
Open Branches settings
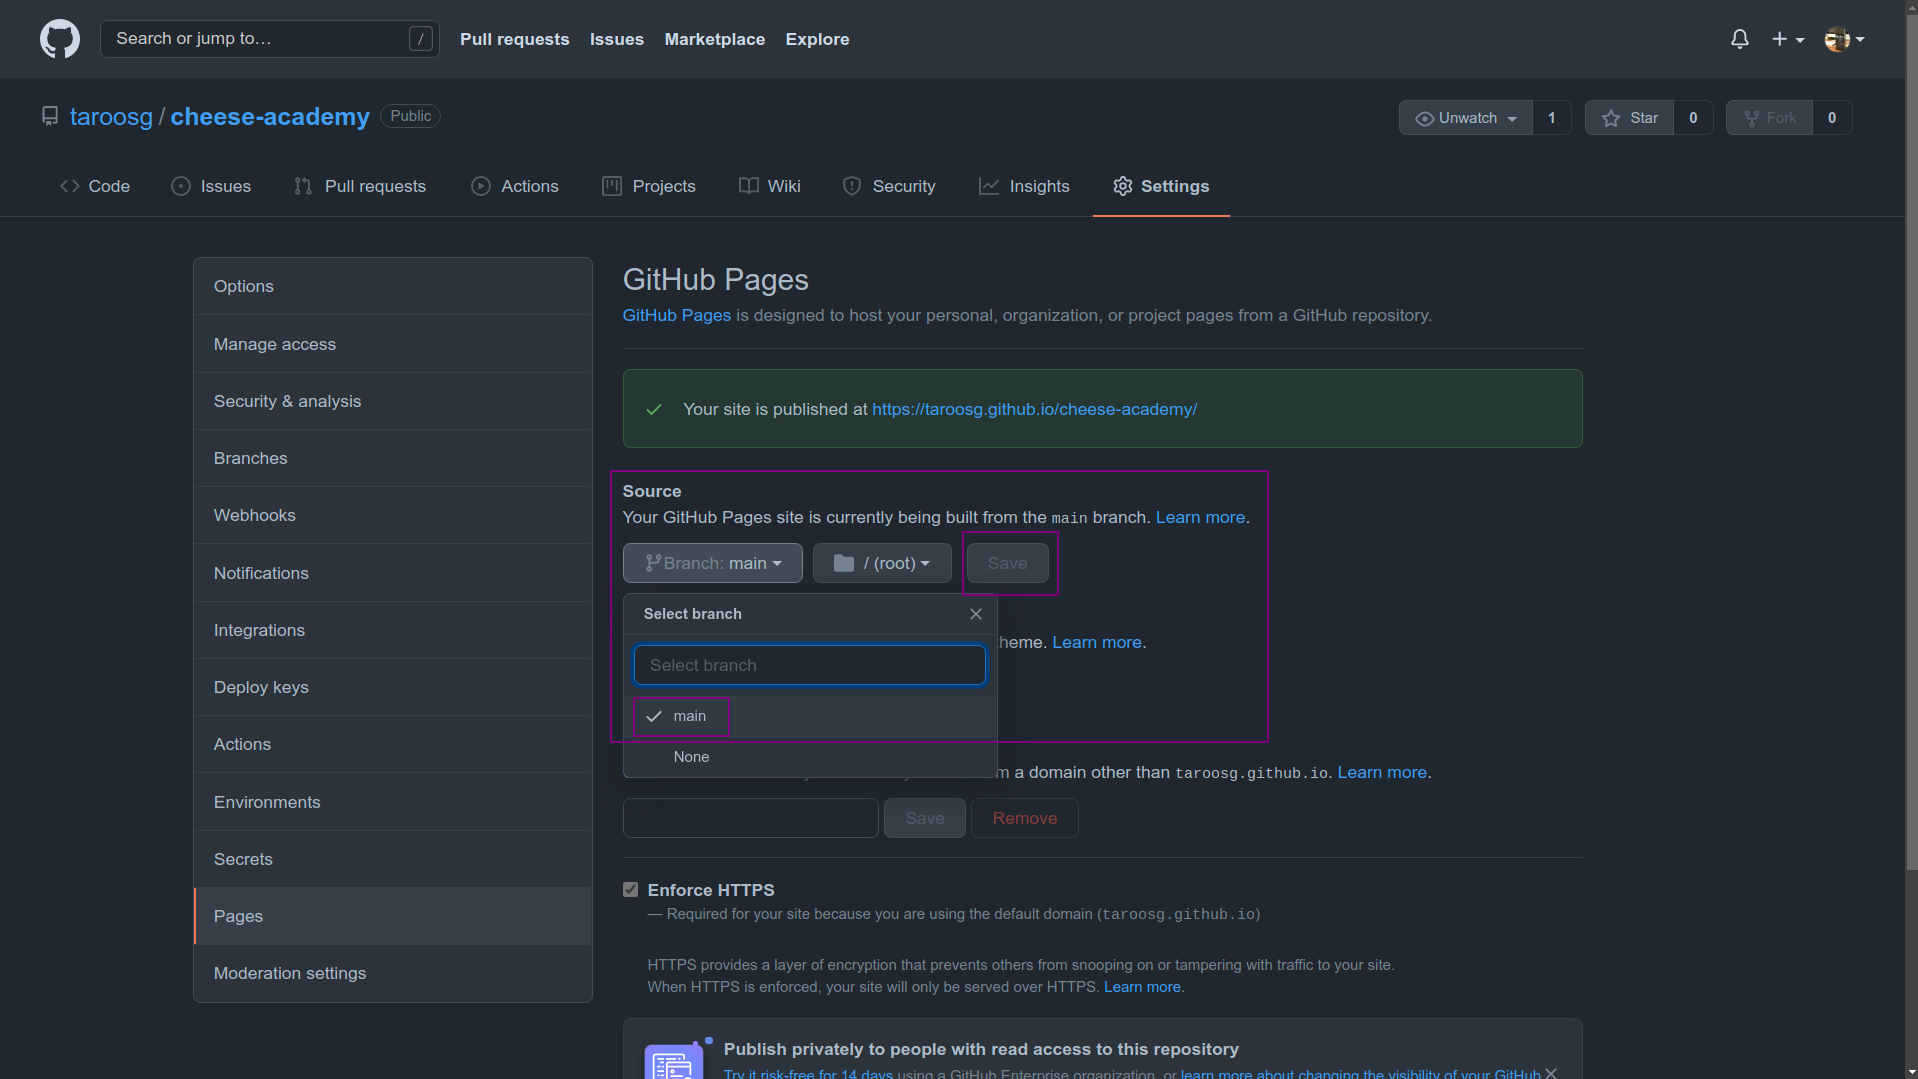[x=393, y=458]
